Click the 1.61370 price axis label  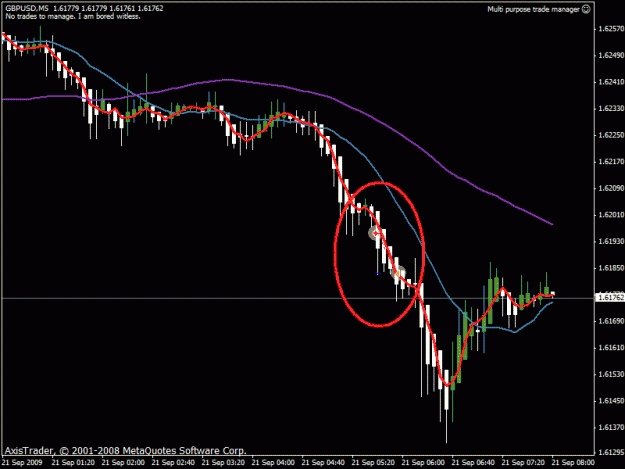click(611, 427)
